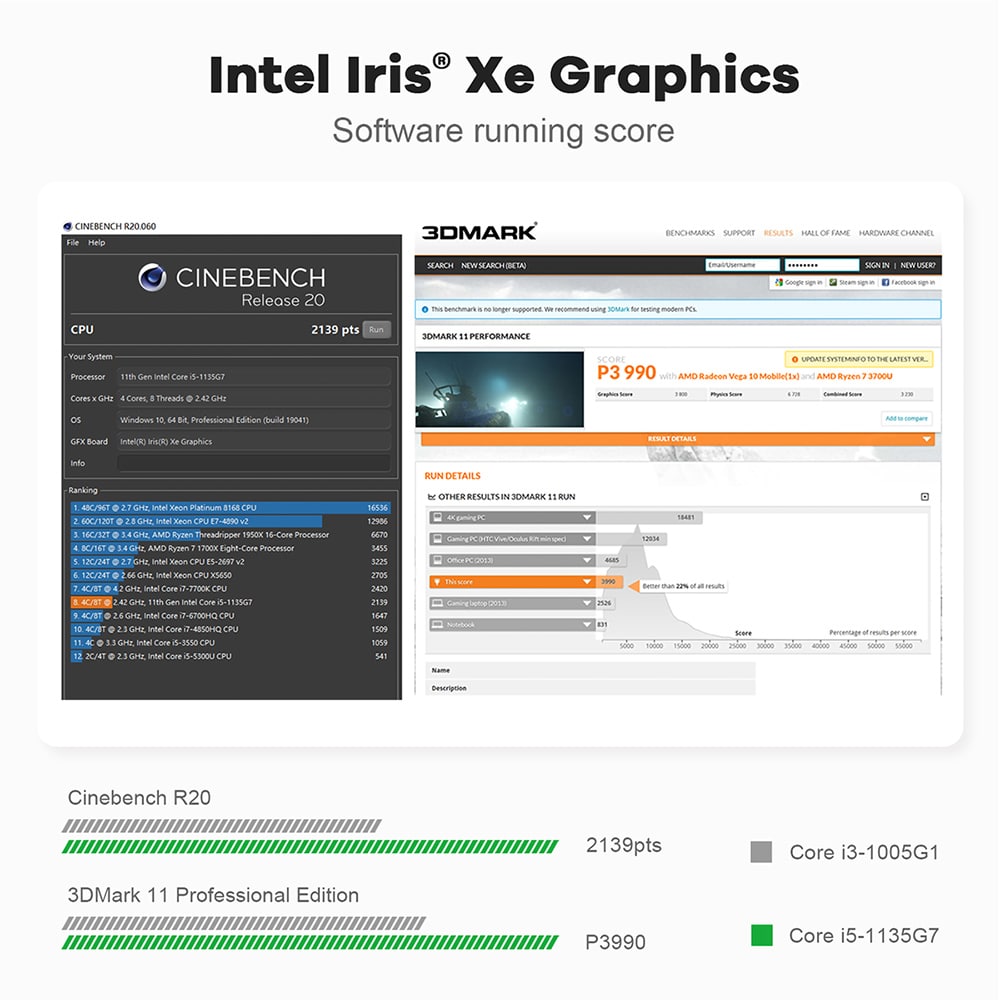Click the square icon right of Other Results heading
This screenshot has width=1000, height=1000.
924,497
